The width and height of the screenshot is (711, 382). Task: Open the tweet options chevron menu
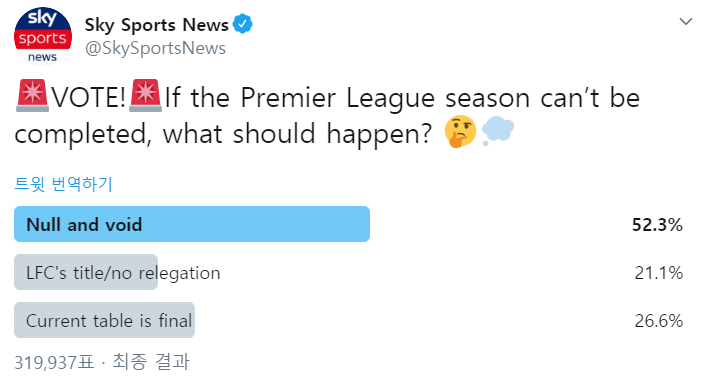(686, 21)
